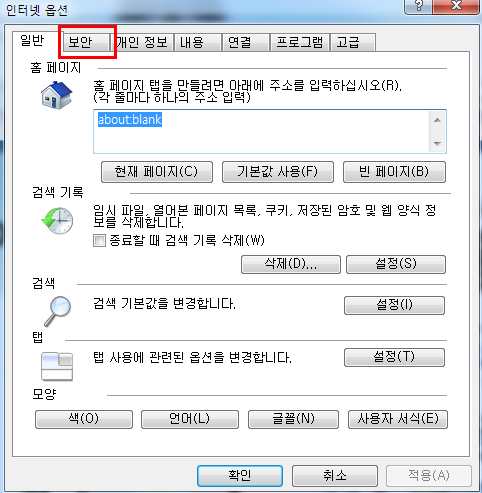Open tab settings with 설정(T) button
482x493 pixels.
pyautogui.click(x=394, y=357)
